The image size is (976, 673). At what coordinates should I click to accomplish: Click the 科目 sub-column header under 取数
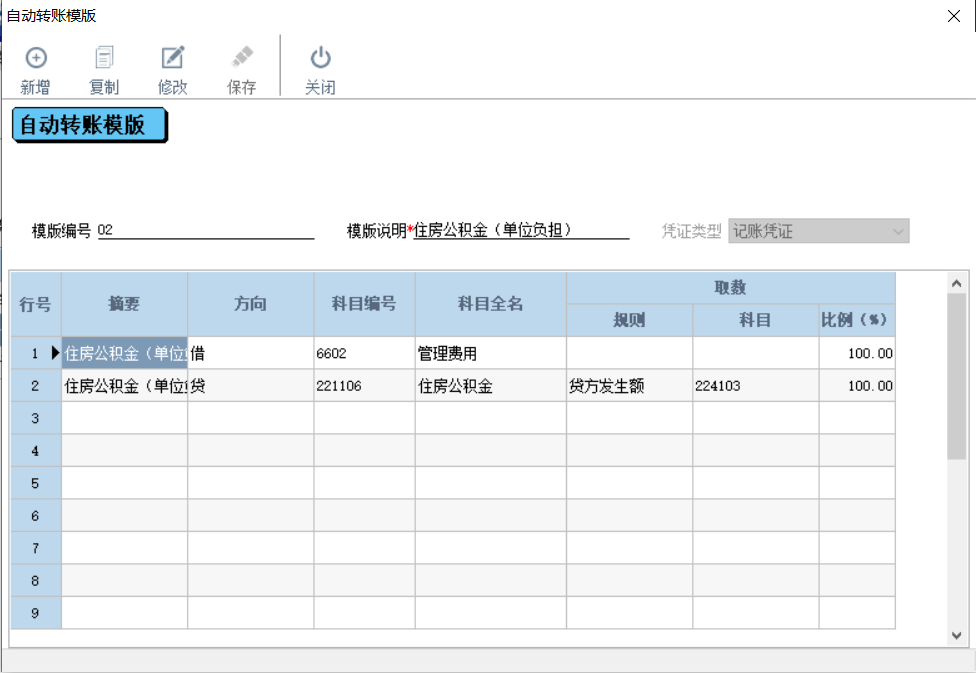click(756, 321)
